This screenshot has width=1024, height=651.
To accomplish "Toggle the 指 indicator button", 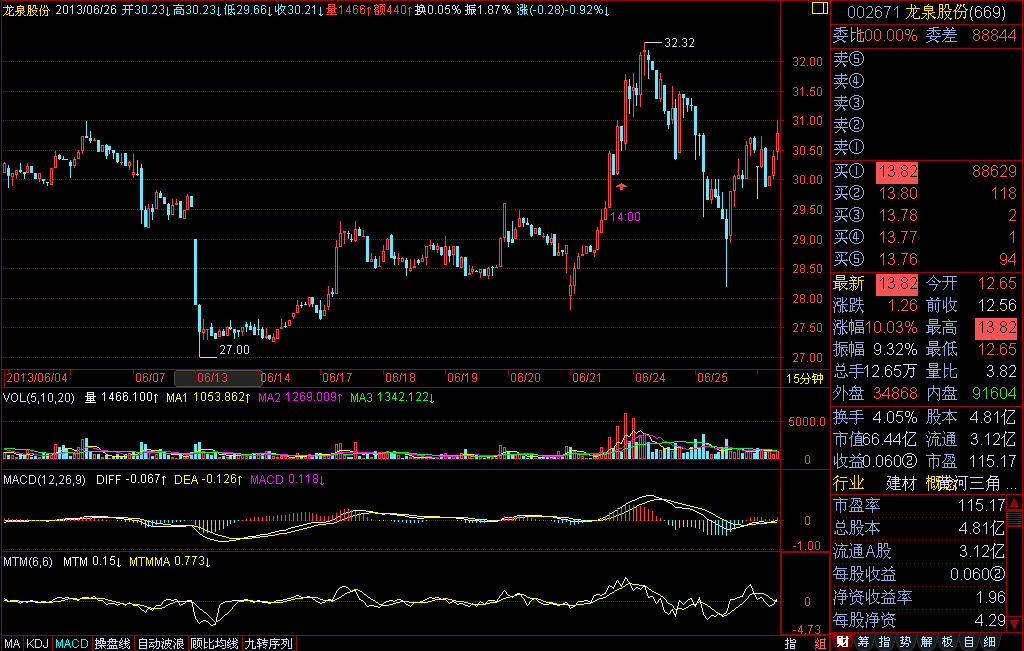I will point(790,643).
